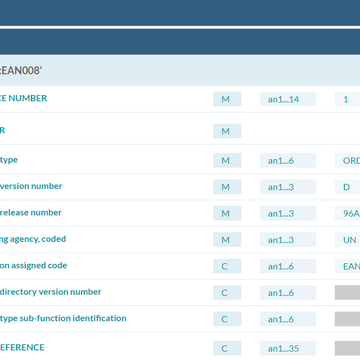Click C badge beside 'directory version number'
360x360 pixels.
tap(227, 292)
